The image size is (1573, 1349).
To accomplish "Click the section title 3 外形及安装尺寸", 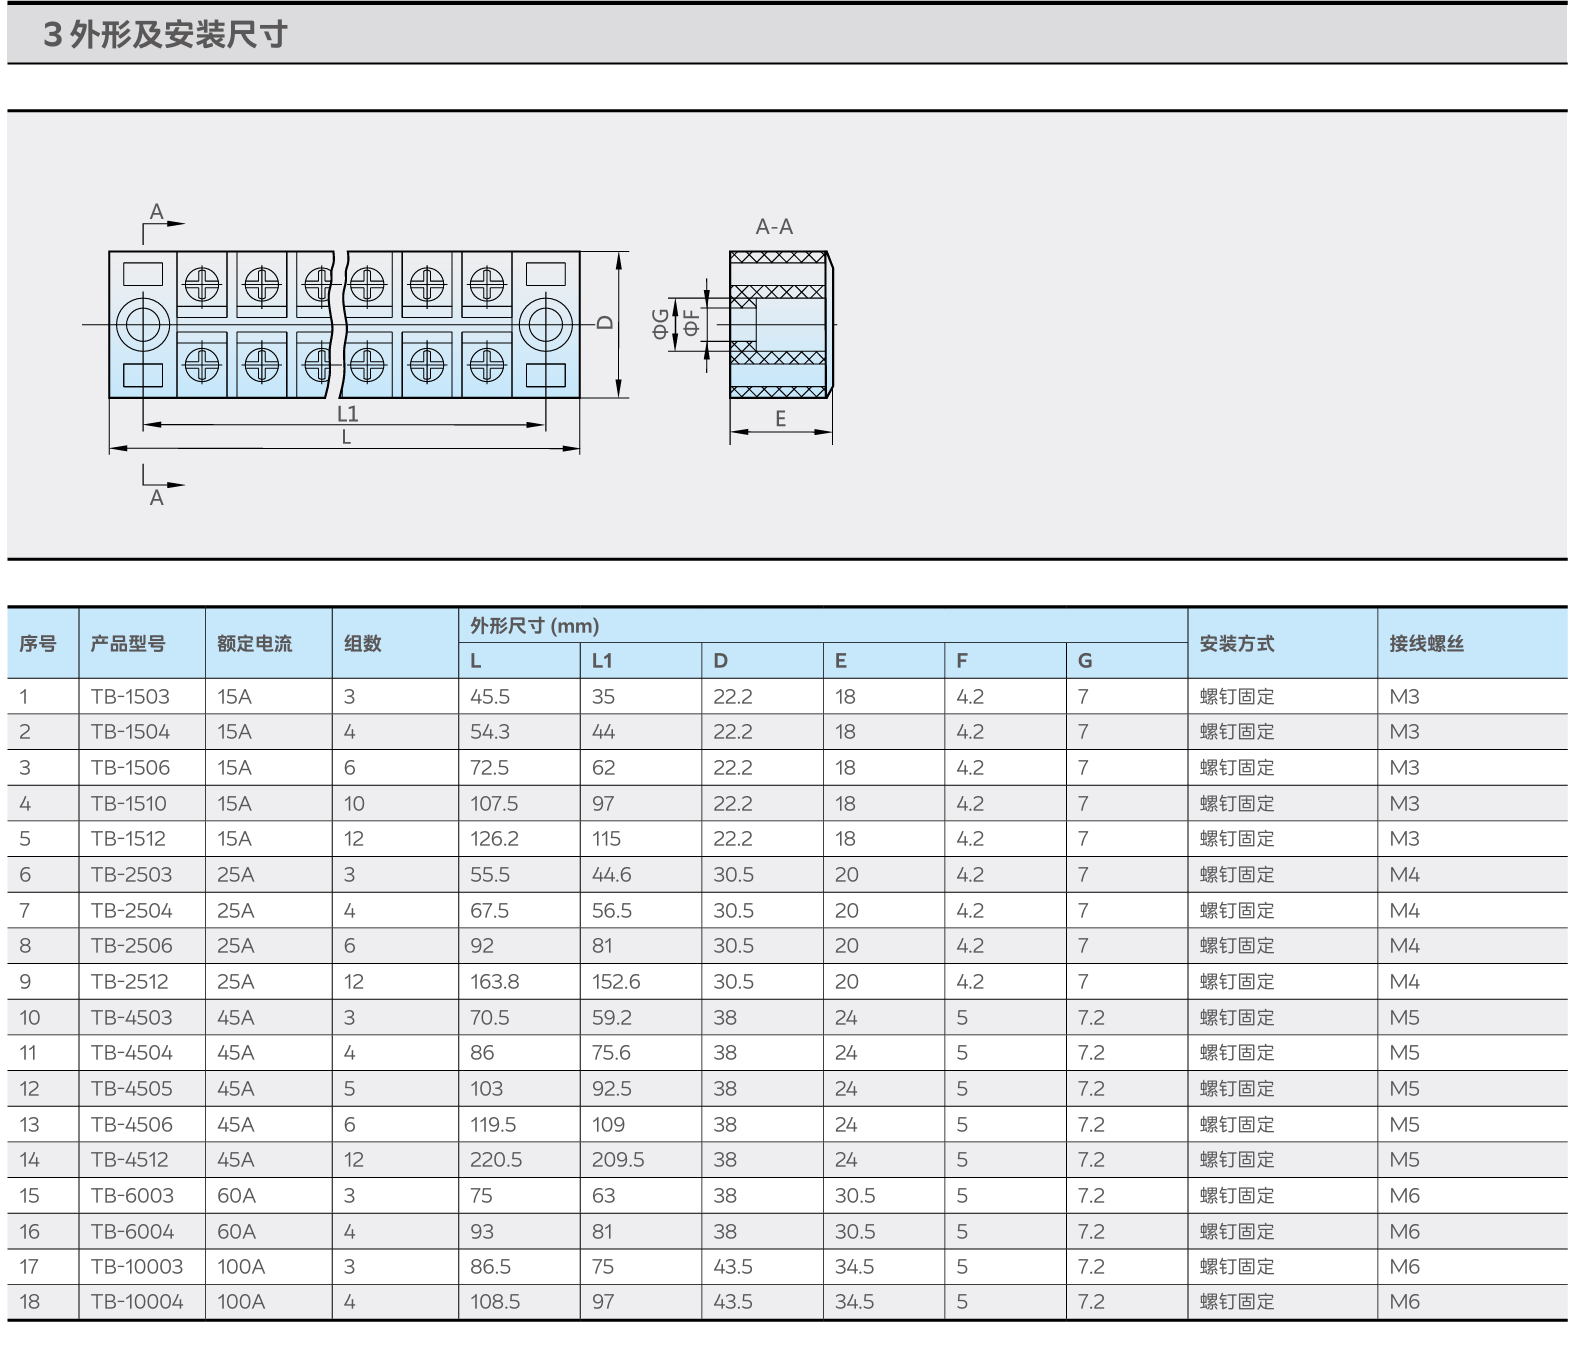I will tap(165, 35).
